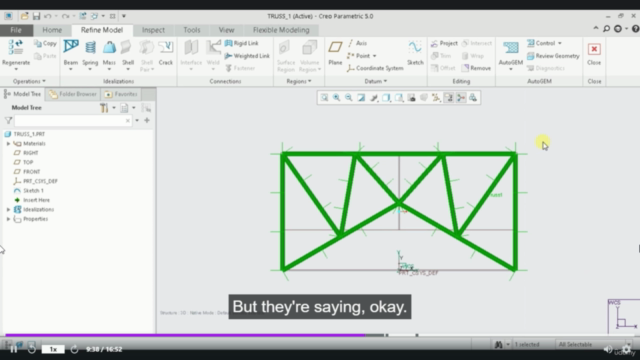The width and height of the screenshot is (640, 360).
Task: Open the Control dropdown in AutoGEM
Action: [x=560, y=43]
